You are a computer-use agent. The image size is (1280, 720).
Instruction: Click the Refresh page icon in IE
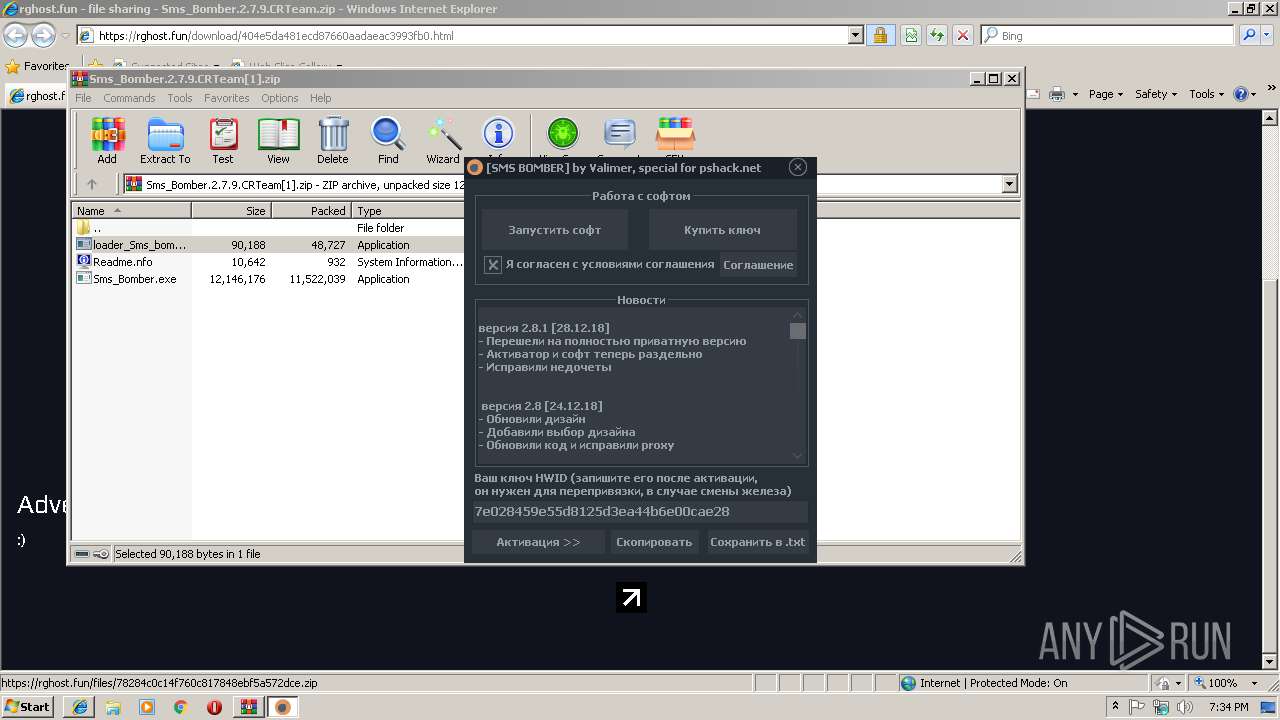(x=936, y=35)
